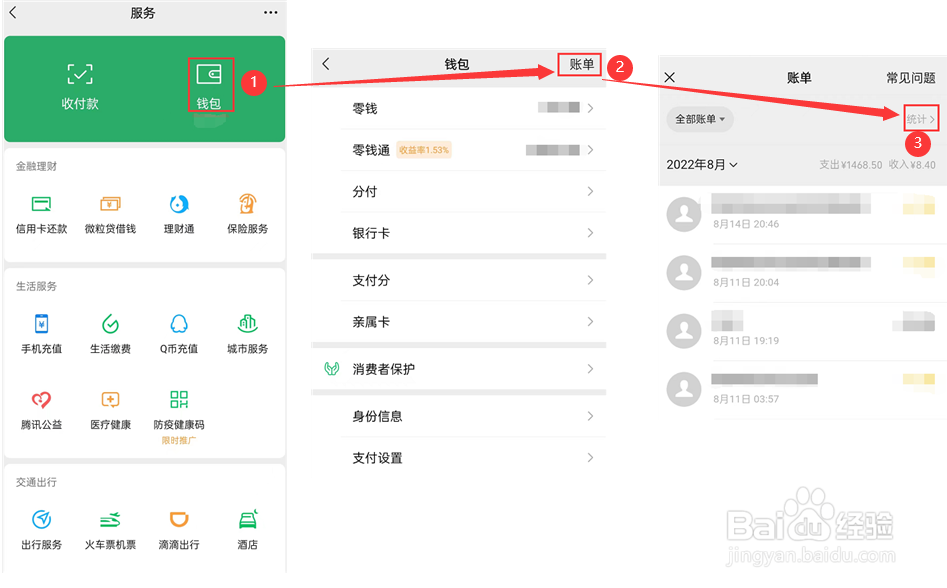Expand the 全部账单 bill filter dropdown

pyautogui.click(x=700, y=119)
